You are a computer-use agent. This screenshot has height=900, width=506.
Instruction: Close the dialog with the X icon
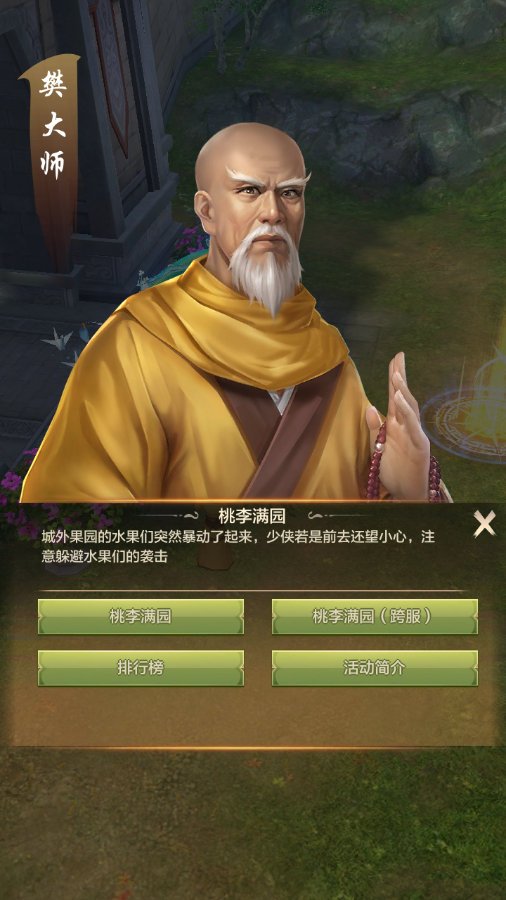pos(484,524)
